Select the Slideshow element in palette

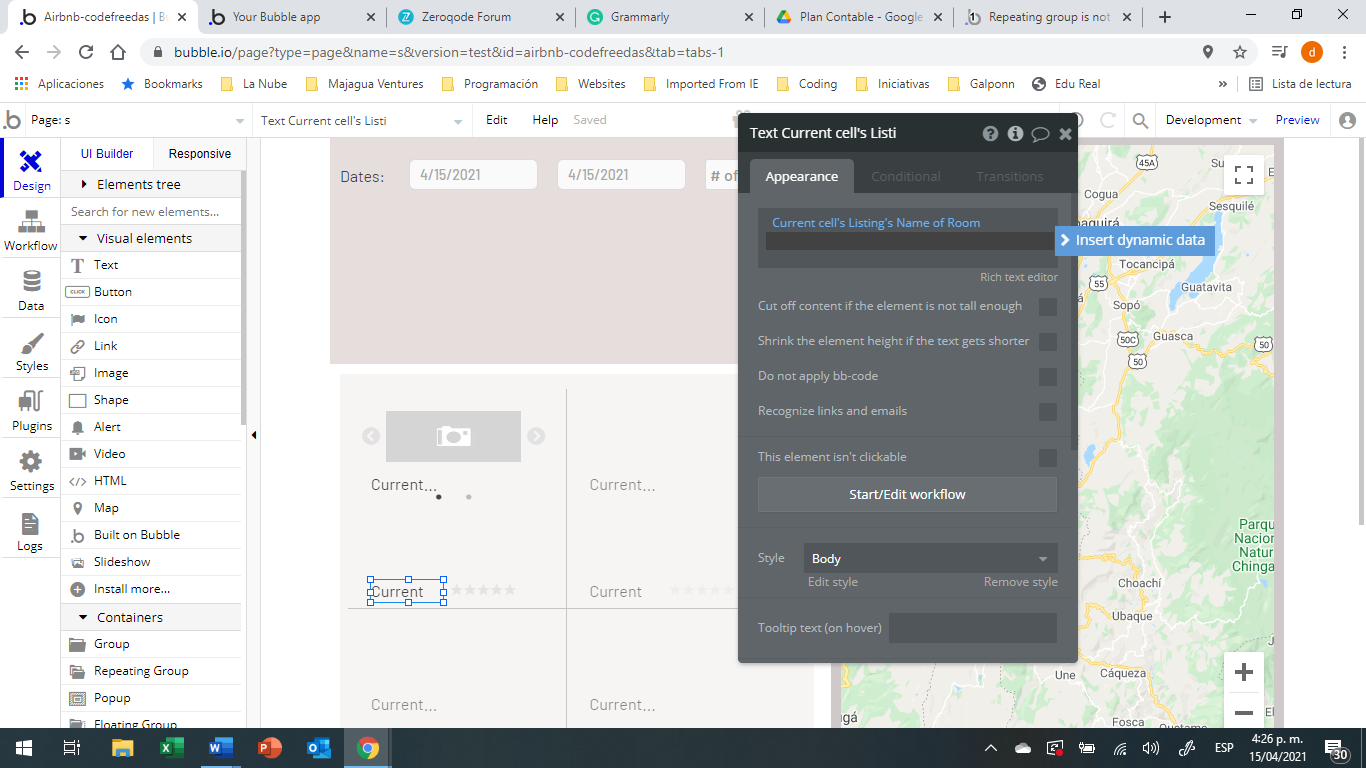152,562
